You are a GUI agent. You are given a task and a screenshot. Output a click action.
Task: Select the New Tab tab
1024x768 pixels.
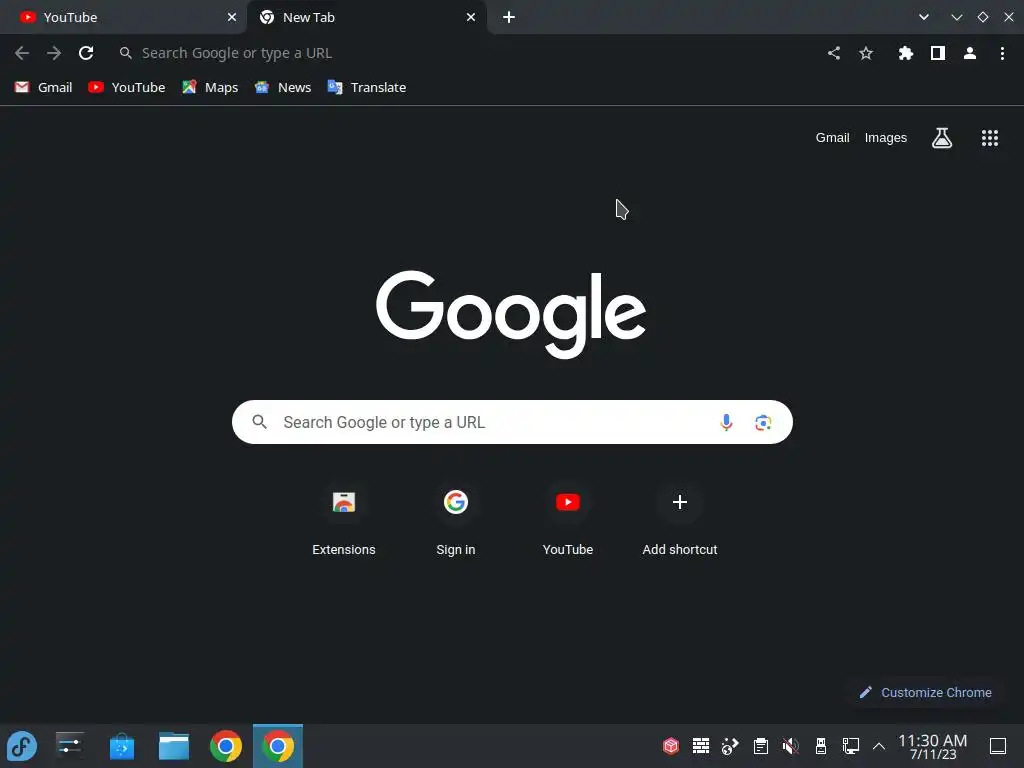[x=366, y=18]
